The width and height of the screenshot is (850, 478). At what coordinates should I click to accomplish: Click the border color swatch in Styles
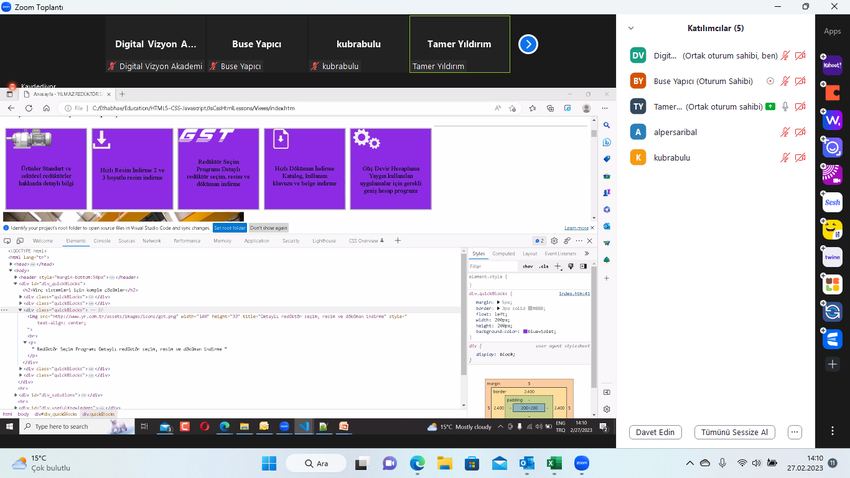pos(530,308)
